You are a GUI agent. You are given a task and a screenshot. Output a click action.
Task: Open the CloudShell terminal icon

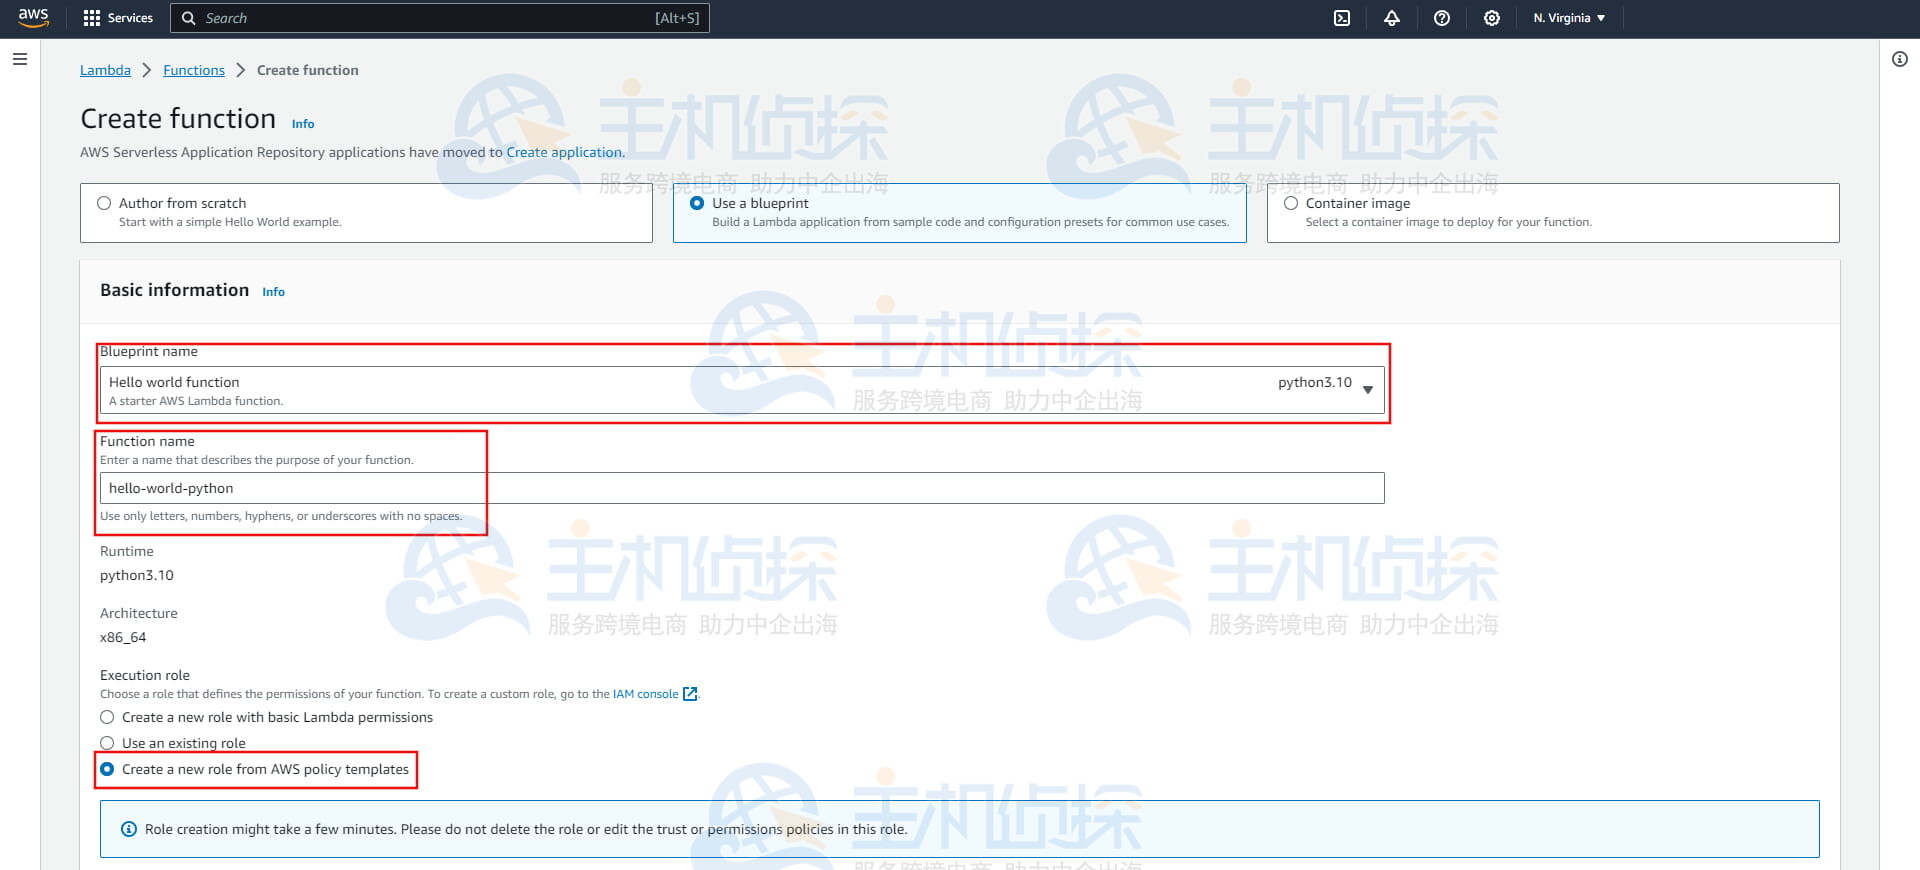1342,18
